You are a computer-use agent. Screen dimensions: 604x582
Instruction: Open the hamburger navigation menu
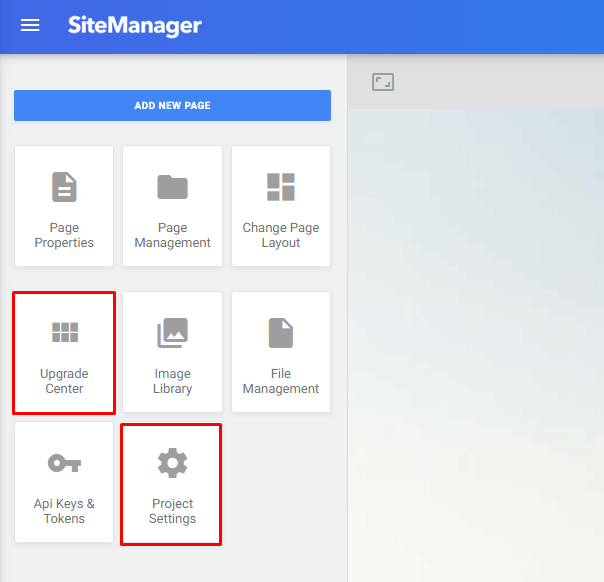point(30,25)
